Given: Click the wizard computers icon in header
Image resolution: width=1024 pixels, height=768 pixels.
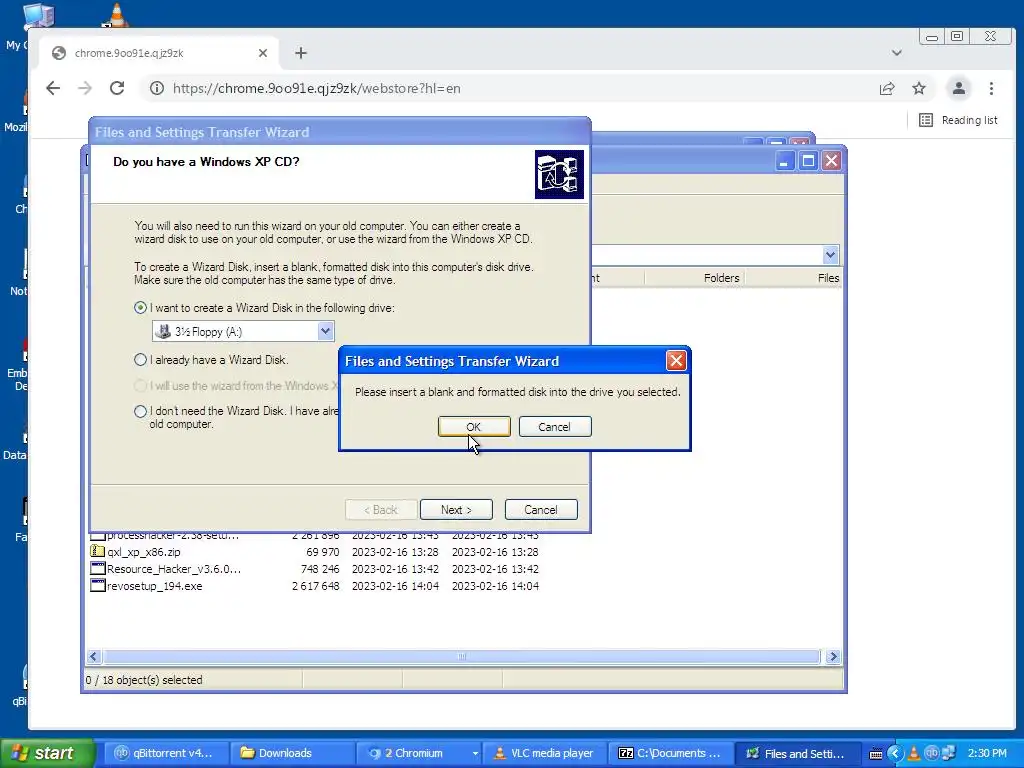Looking at the screenshot, I should (x=559, y=174).
